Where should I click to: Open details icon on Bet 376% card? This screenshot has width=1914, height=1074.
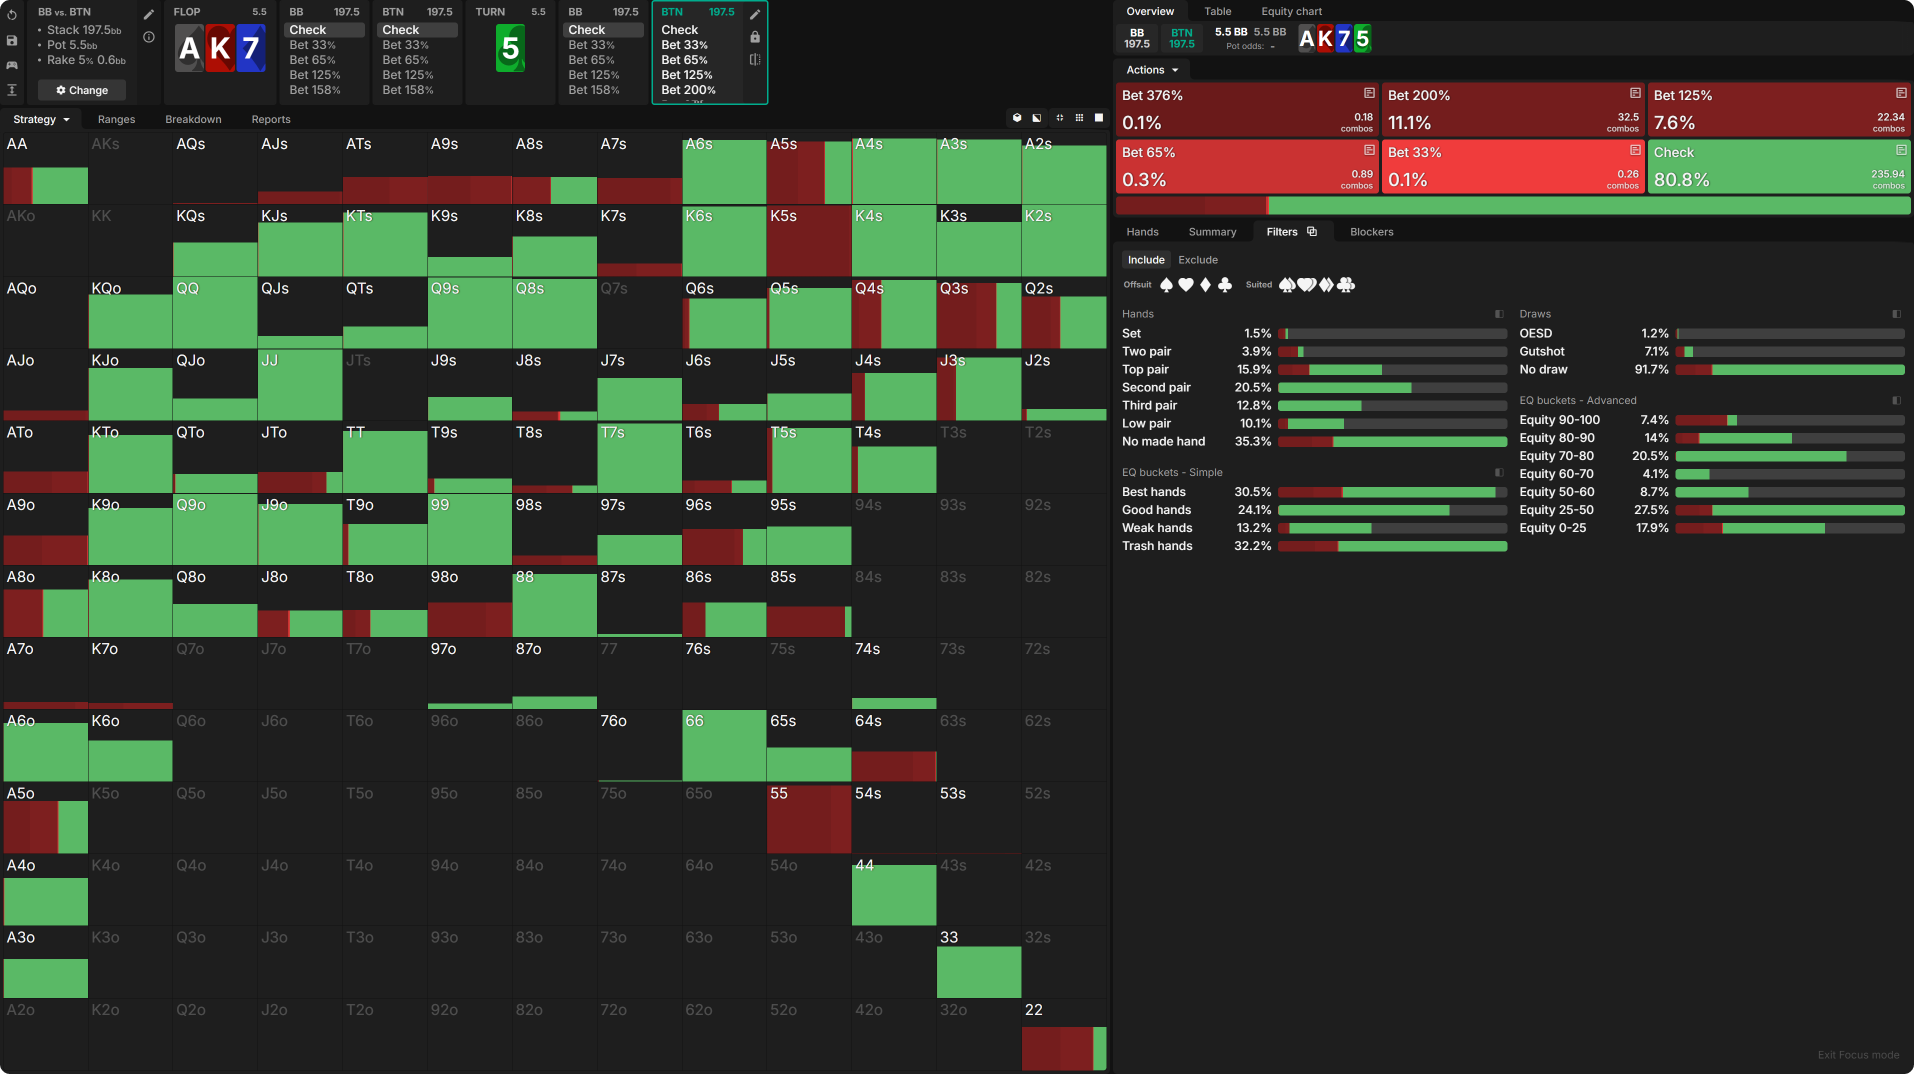click(x=1369, y=93)
